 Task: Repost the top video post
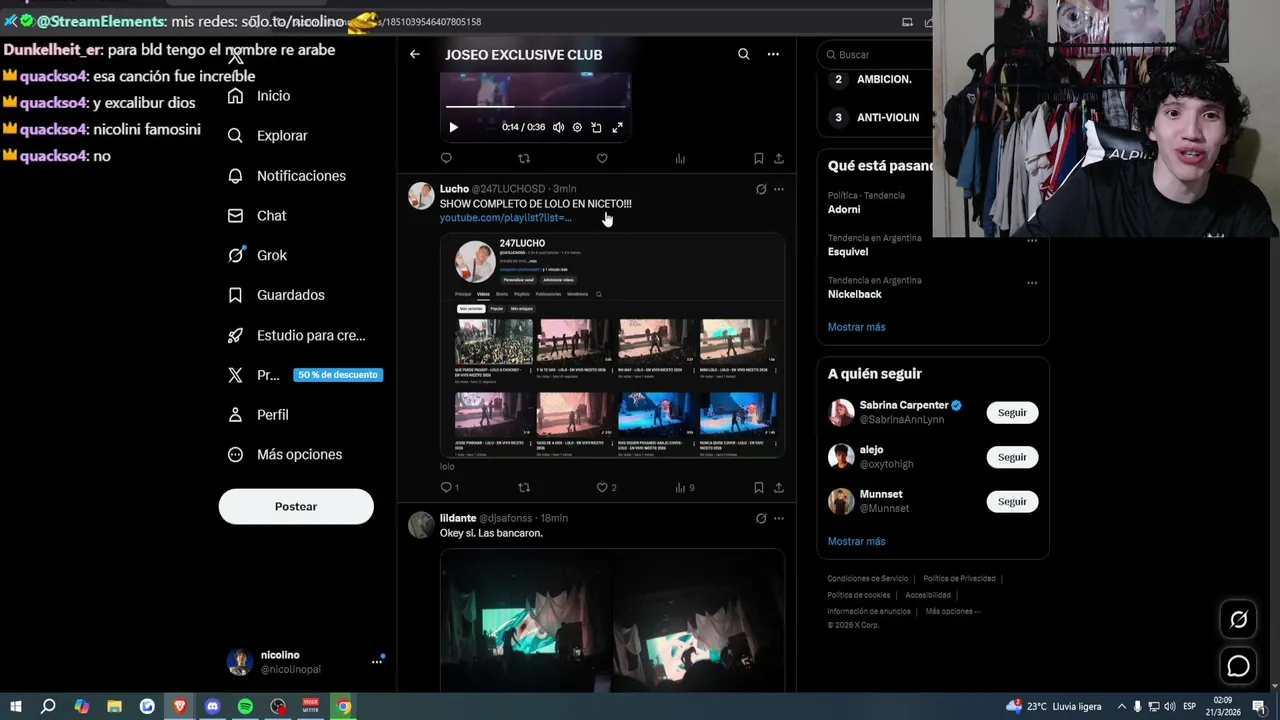tap(524, 158)
